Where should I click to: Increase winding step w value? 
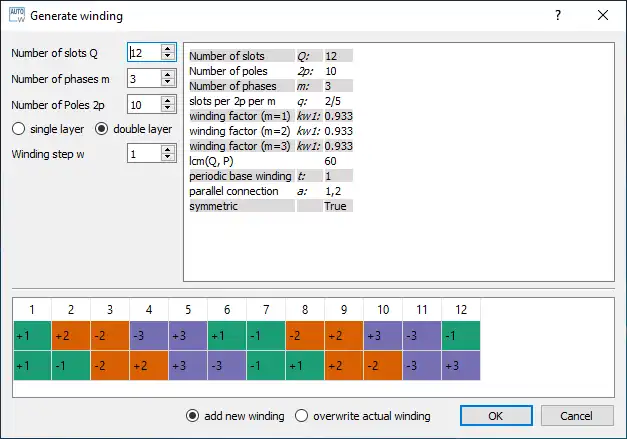pyautogui.click(x=168, y=149)
